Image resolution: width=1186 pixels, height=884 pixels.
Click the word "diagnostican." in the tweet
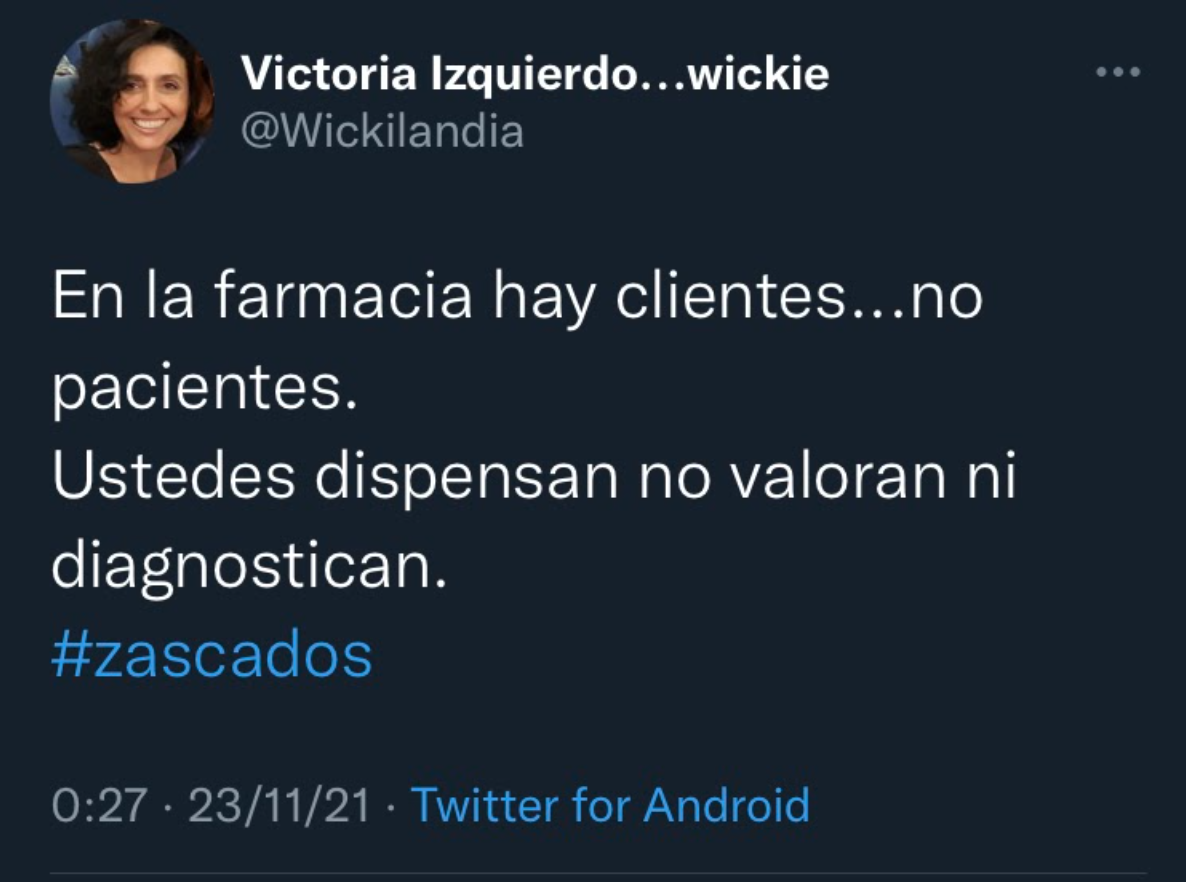pyautogui.click(x=249, y=568)
